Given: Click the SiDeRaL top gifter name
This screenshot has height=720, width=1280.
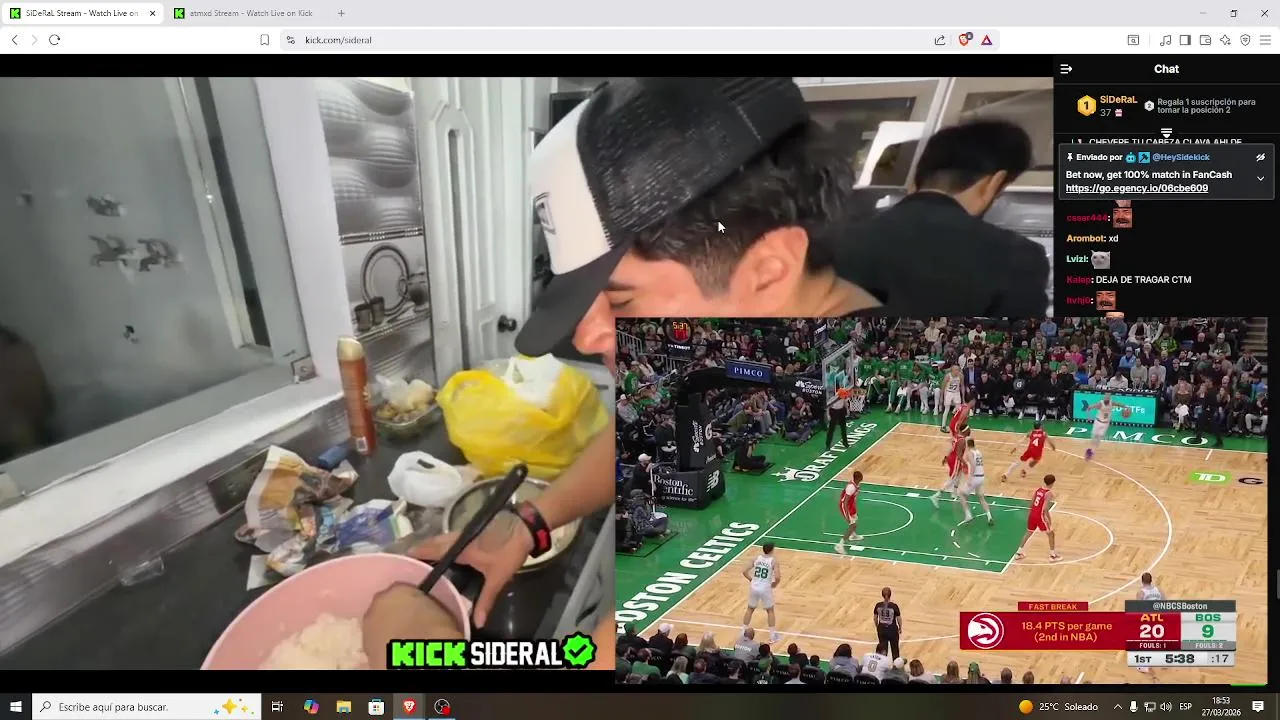Looking at the screenshot, I should (1118, 100).
